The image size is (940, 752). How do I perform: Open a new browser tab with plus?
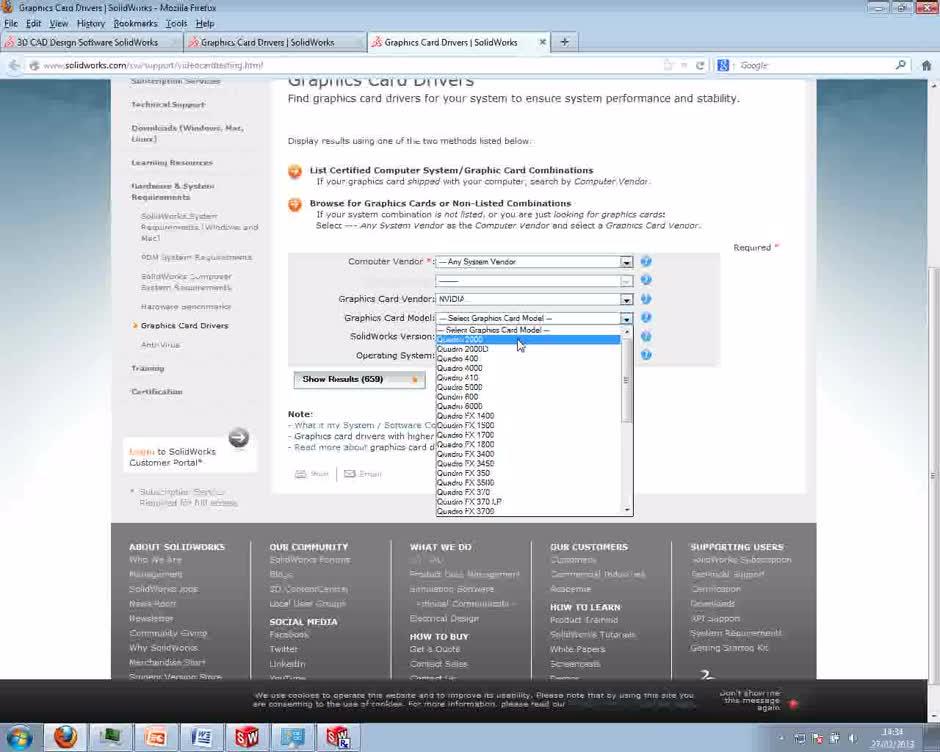564,42
